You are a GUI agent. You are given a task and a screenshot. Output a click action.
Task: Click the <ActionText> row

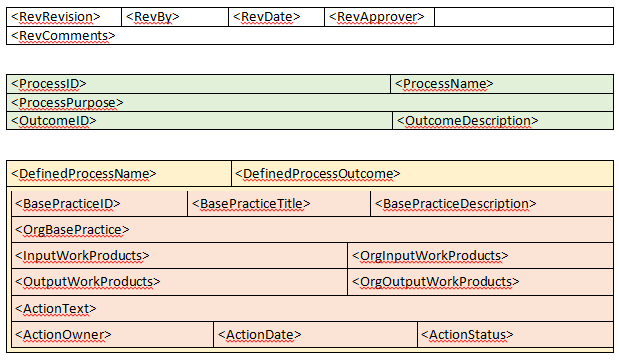click(312, 308)
